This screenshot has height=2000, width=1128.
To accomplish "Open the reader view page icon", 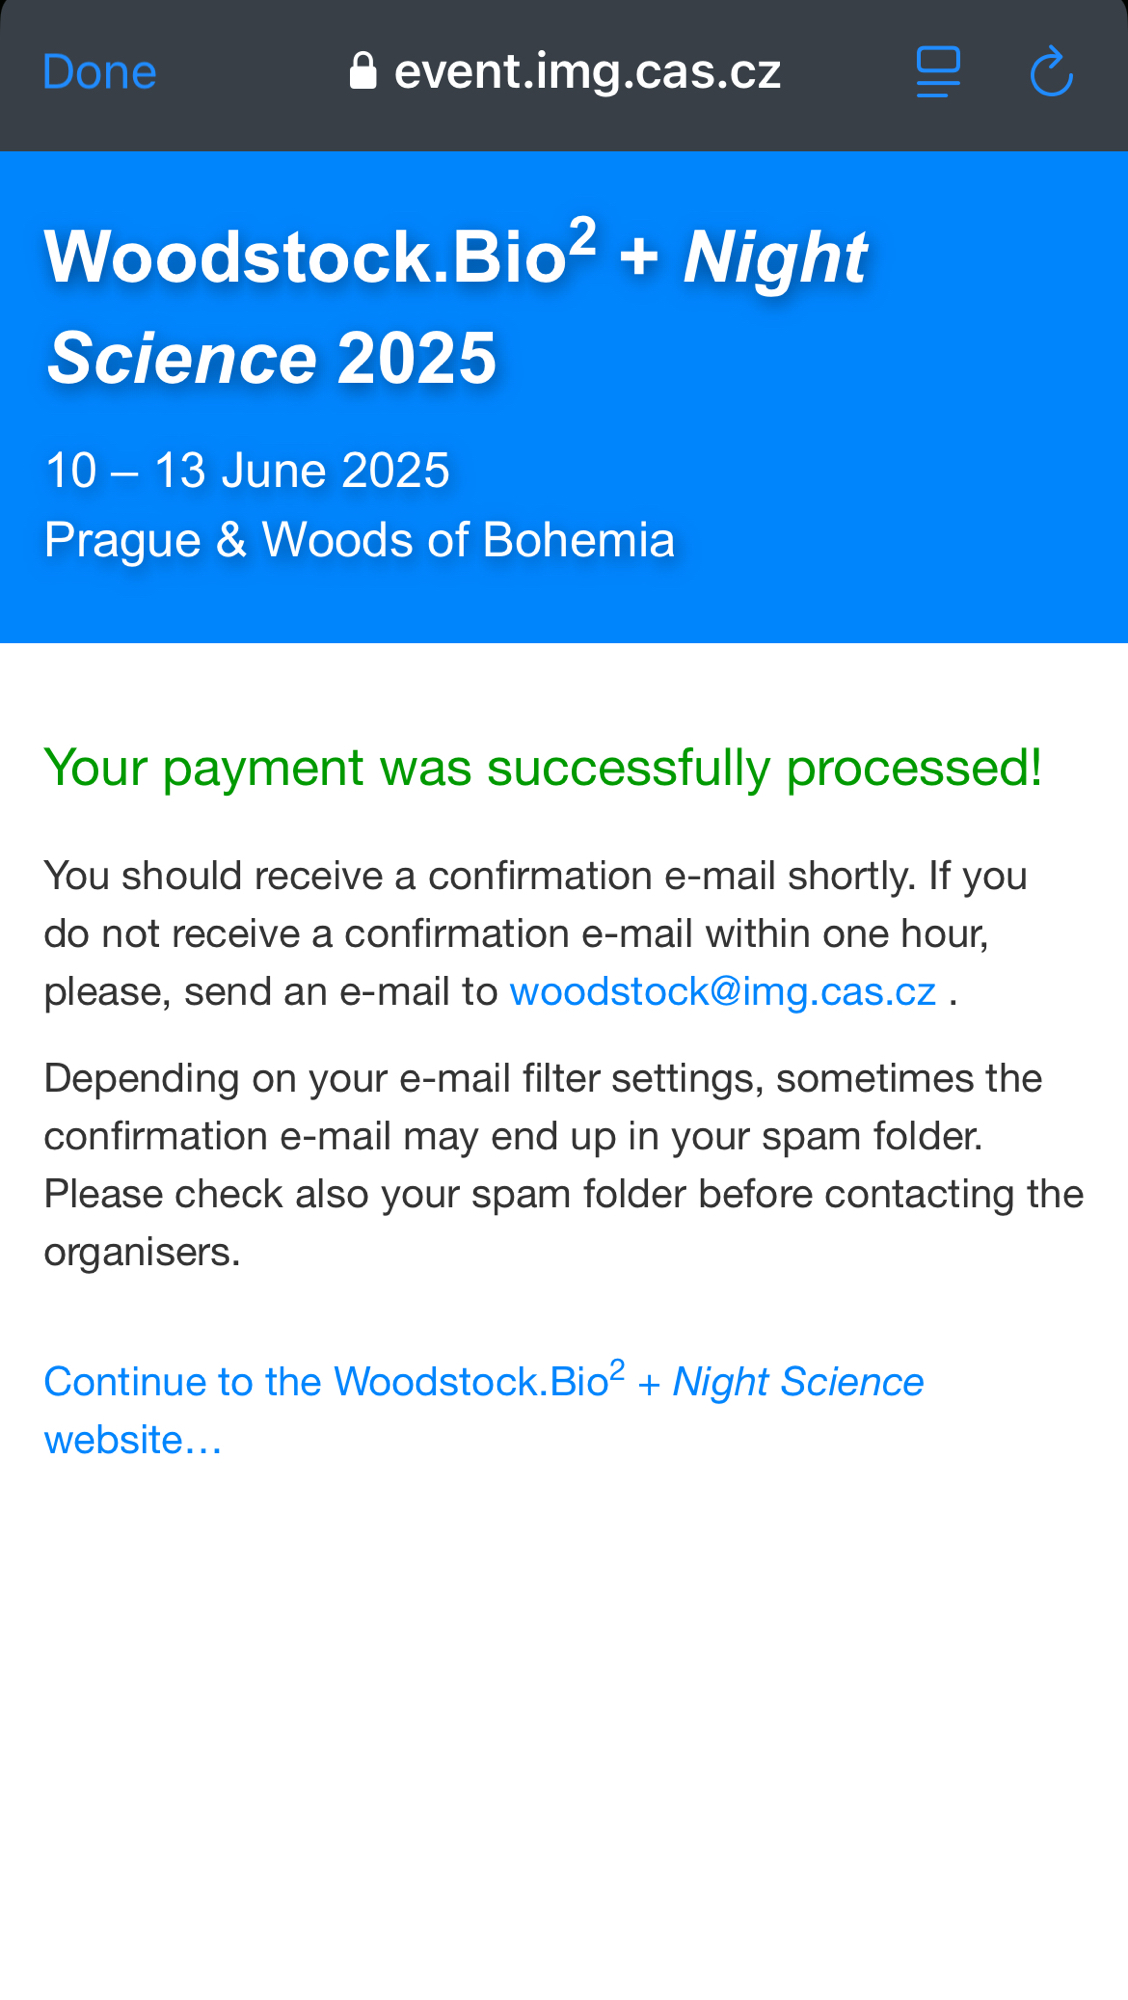I will pos(938,72).
